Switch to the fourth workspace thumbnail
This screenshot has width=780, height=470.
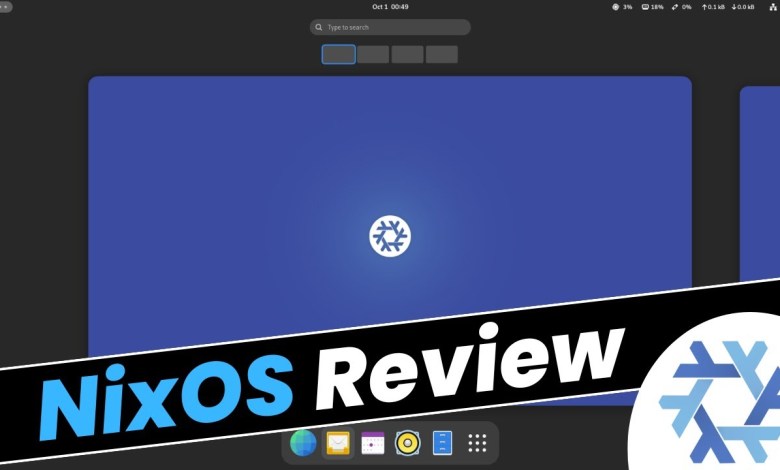(x=442, y=54)
